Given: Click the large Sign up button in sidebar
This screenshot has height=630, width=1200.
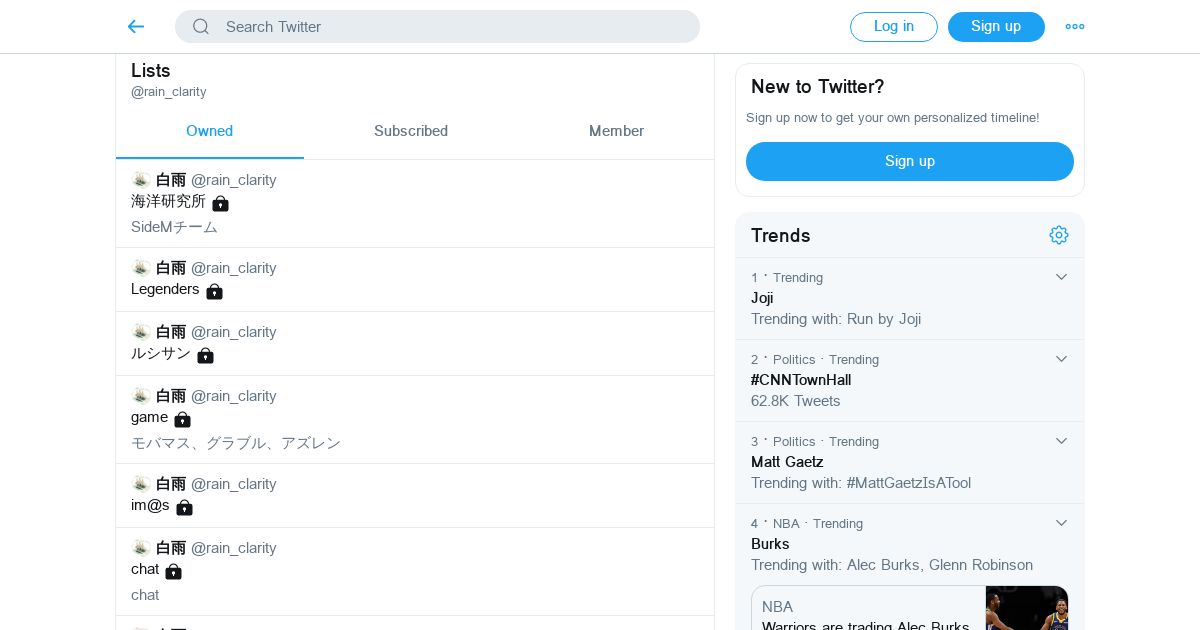Looking at the screenshot, I should 909,161.
